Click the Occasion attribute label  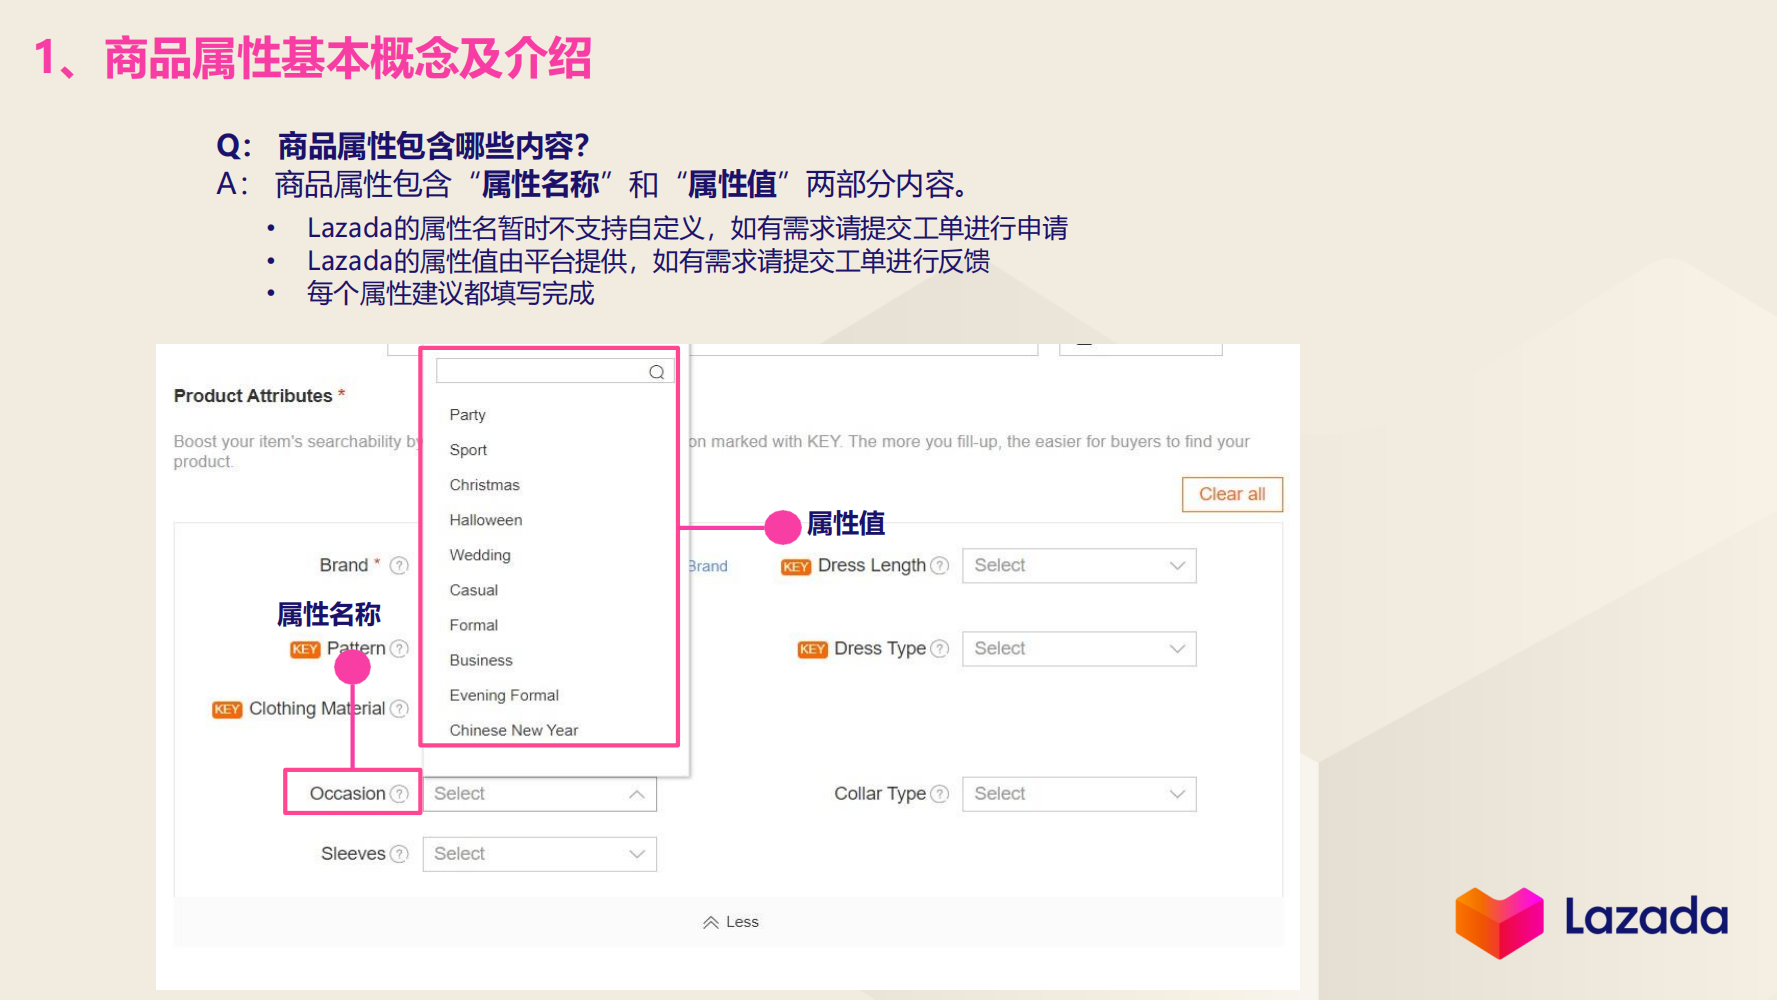click(x=347, y=793)
